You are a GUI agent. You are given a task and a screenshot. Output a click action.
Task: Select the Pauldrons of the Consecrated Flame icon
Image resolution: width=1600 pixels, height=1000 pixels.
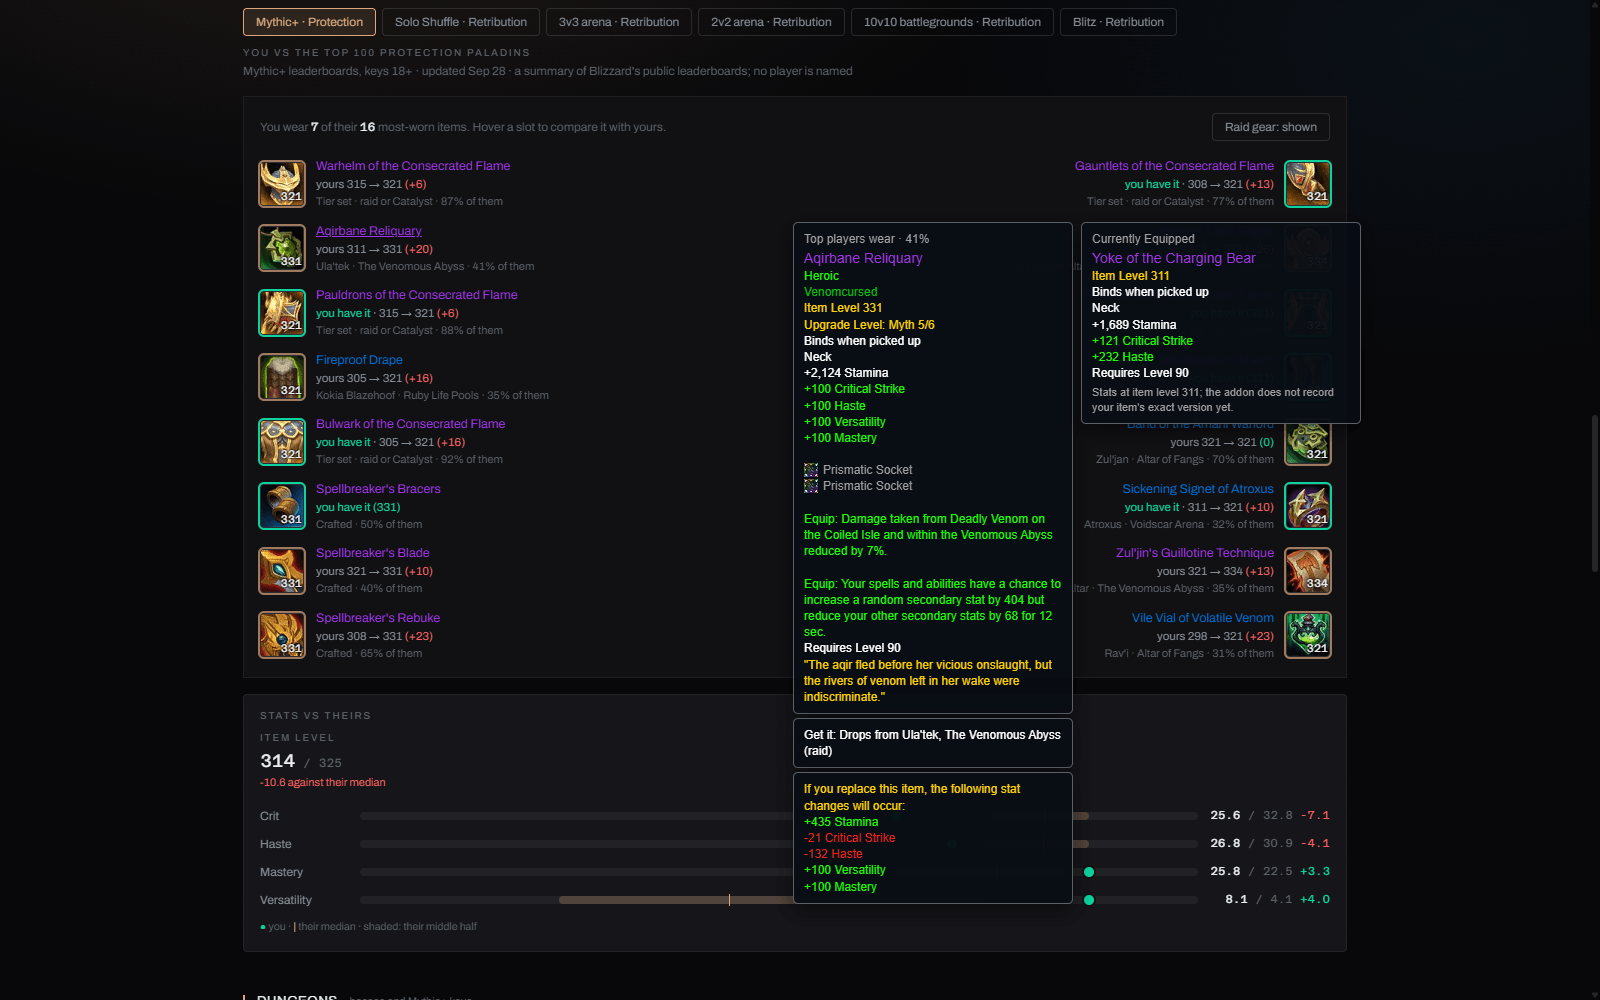click(282, 313)
